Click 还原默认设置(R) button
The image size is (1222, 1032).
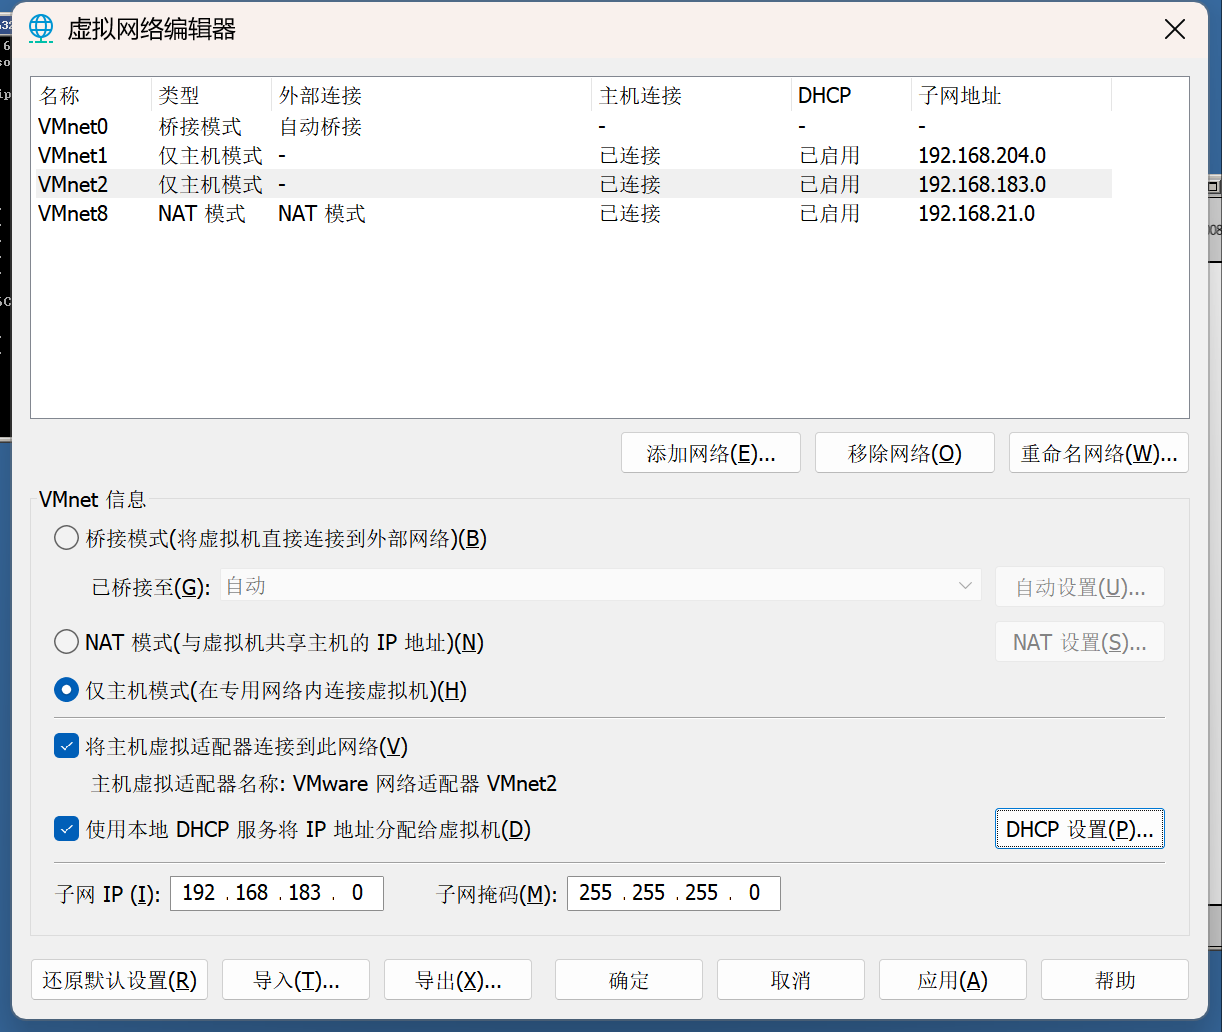tap(120, 980)
